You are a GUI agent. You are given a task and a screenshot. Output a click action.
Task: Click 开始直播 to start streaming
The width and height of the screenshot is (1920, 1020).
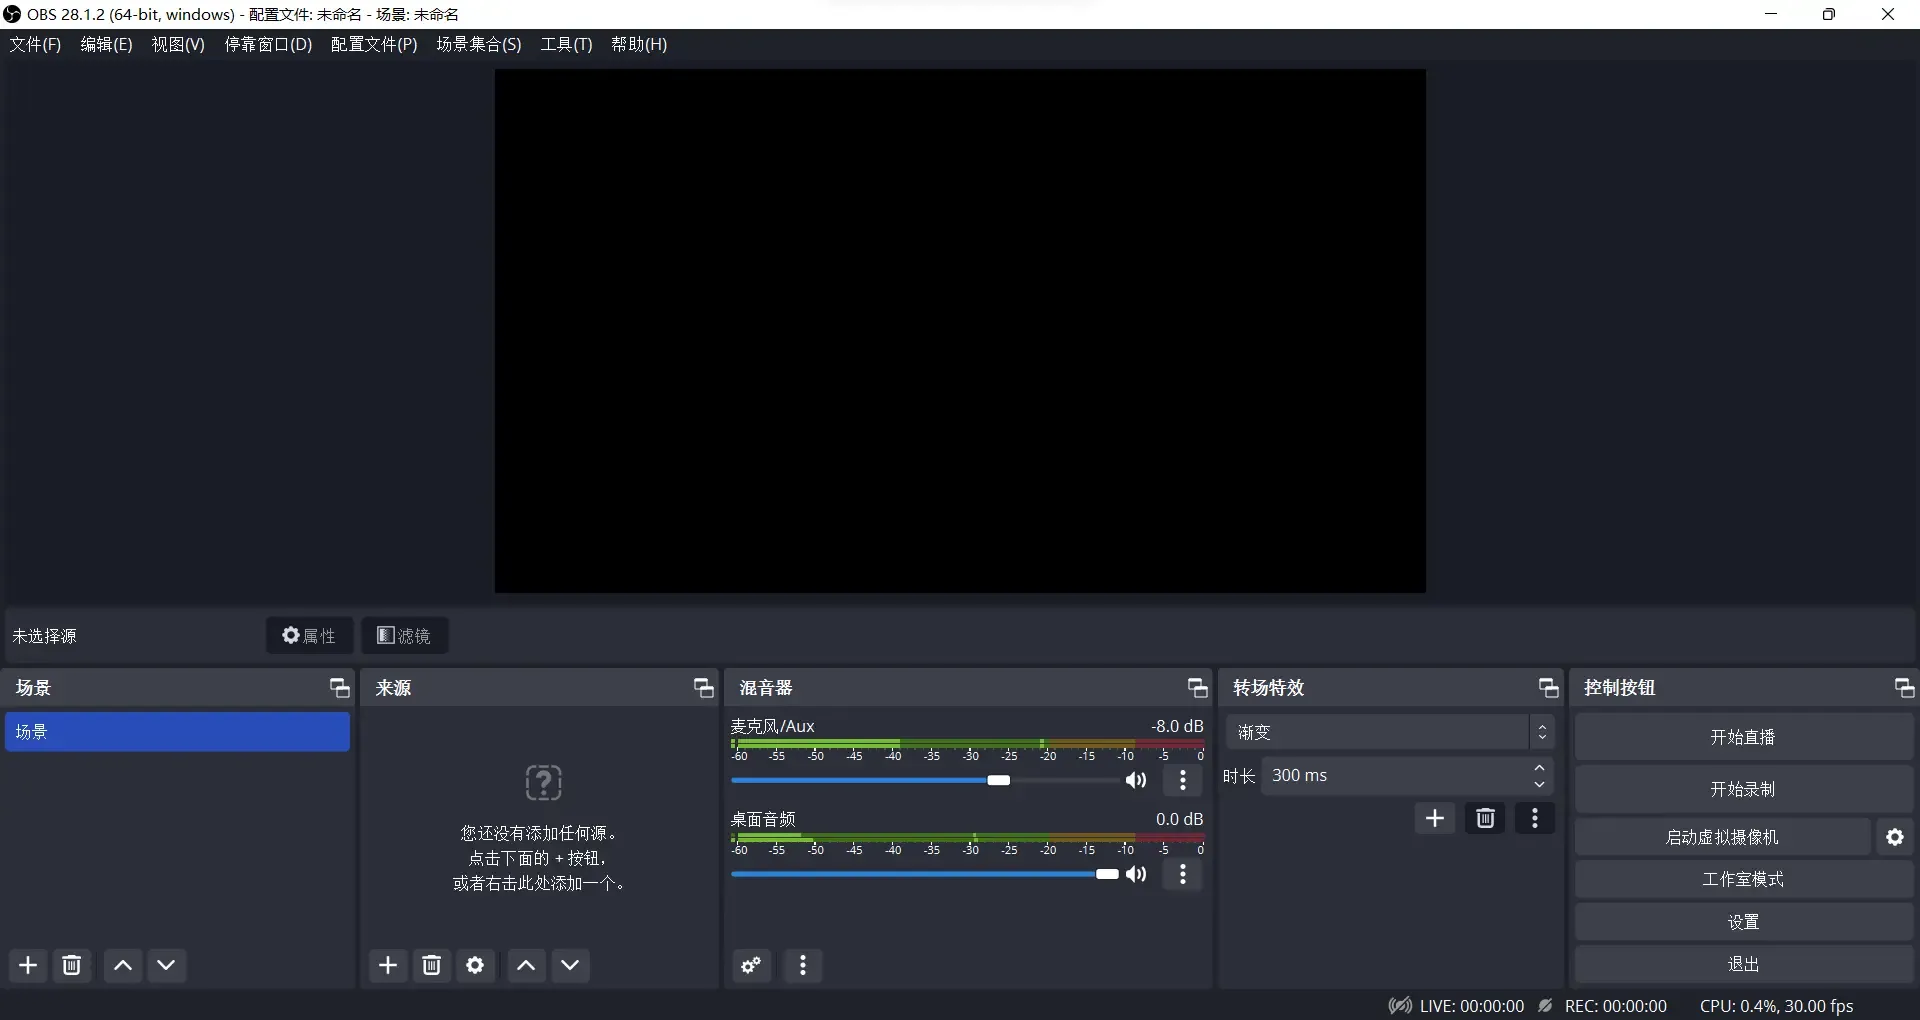tap(1743, 737)
